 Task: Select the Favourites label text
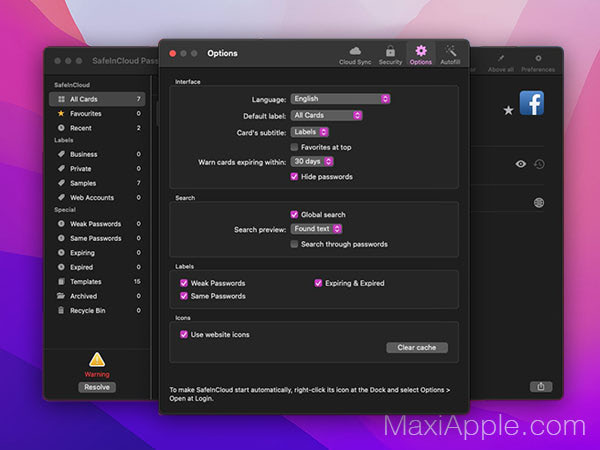[86, 114]
